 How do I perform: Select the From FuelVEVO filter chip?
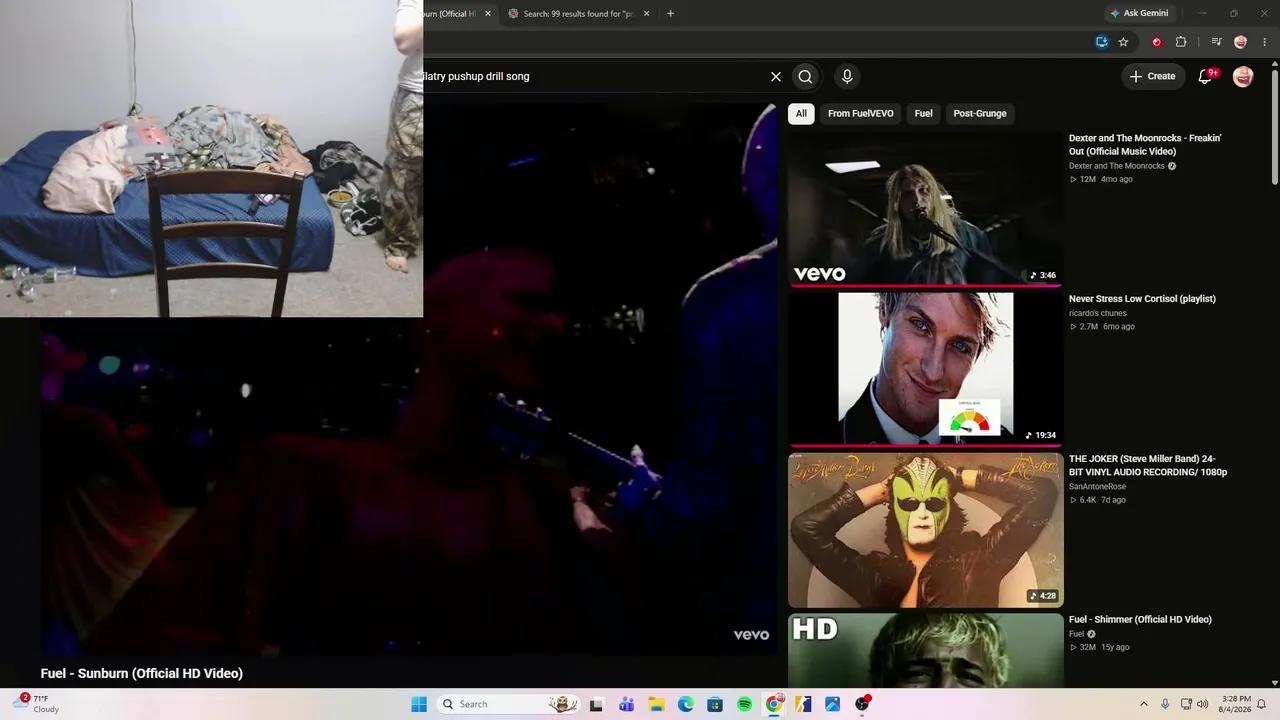tap(861, 113)
